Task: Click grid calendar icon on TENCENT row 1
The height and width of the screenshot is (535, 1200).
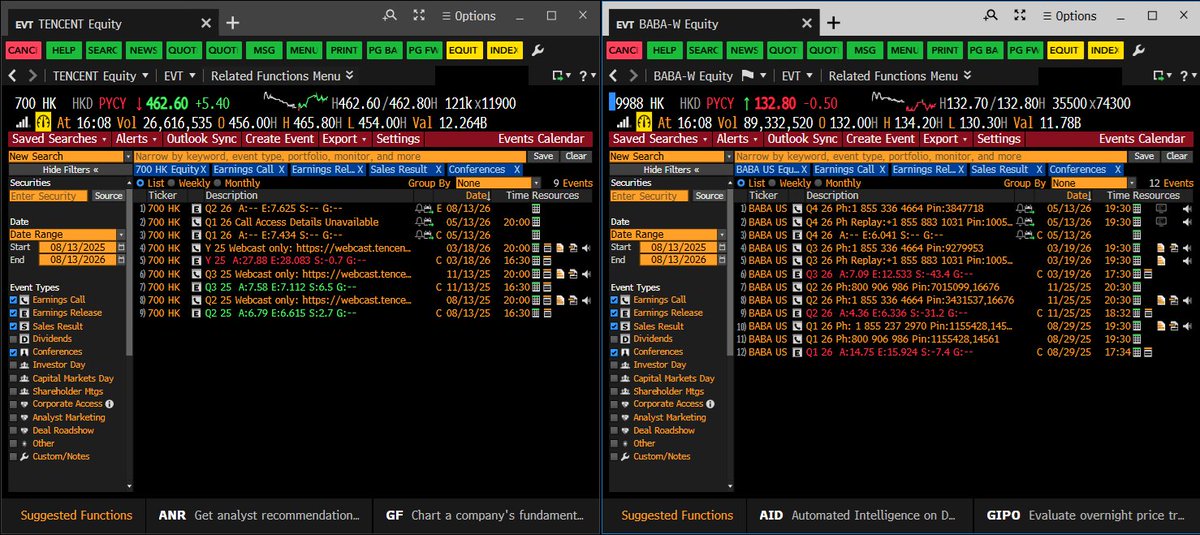Action: click(x=536, y=208)
